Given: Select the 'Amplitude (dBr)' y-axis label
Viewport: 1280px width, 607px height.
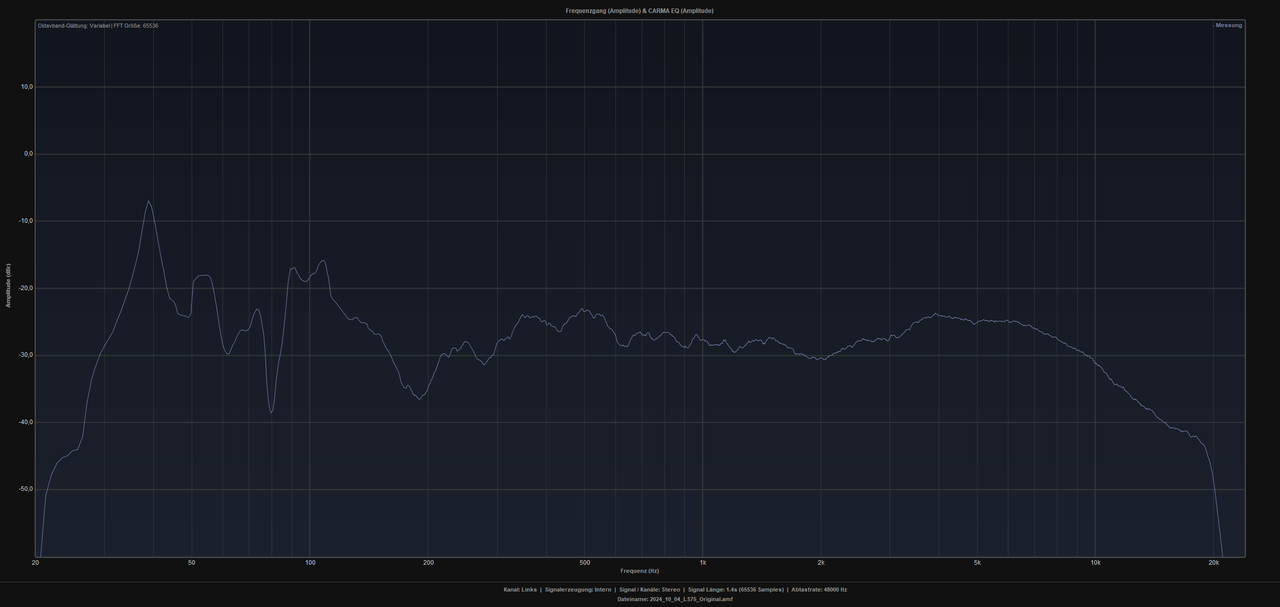Looking at the screenshot, I should tap(8, 286).
